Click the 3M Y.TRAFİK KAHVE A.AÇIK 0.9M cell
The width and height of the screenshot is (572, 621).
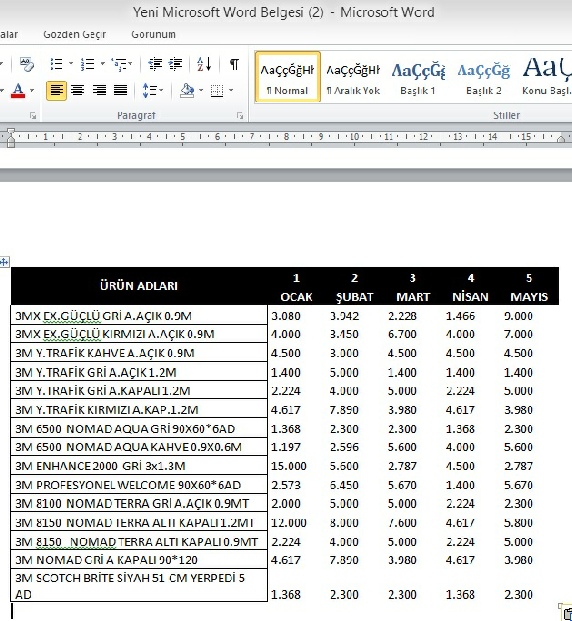click(x=139, y=352)
